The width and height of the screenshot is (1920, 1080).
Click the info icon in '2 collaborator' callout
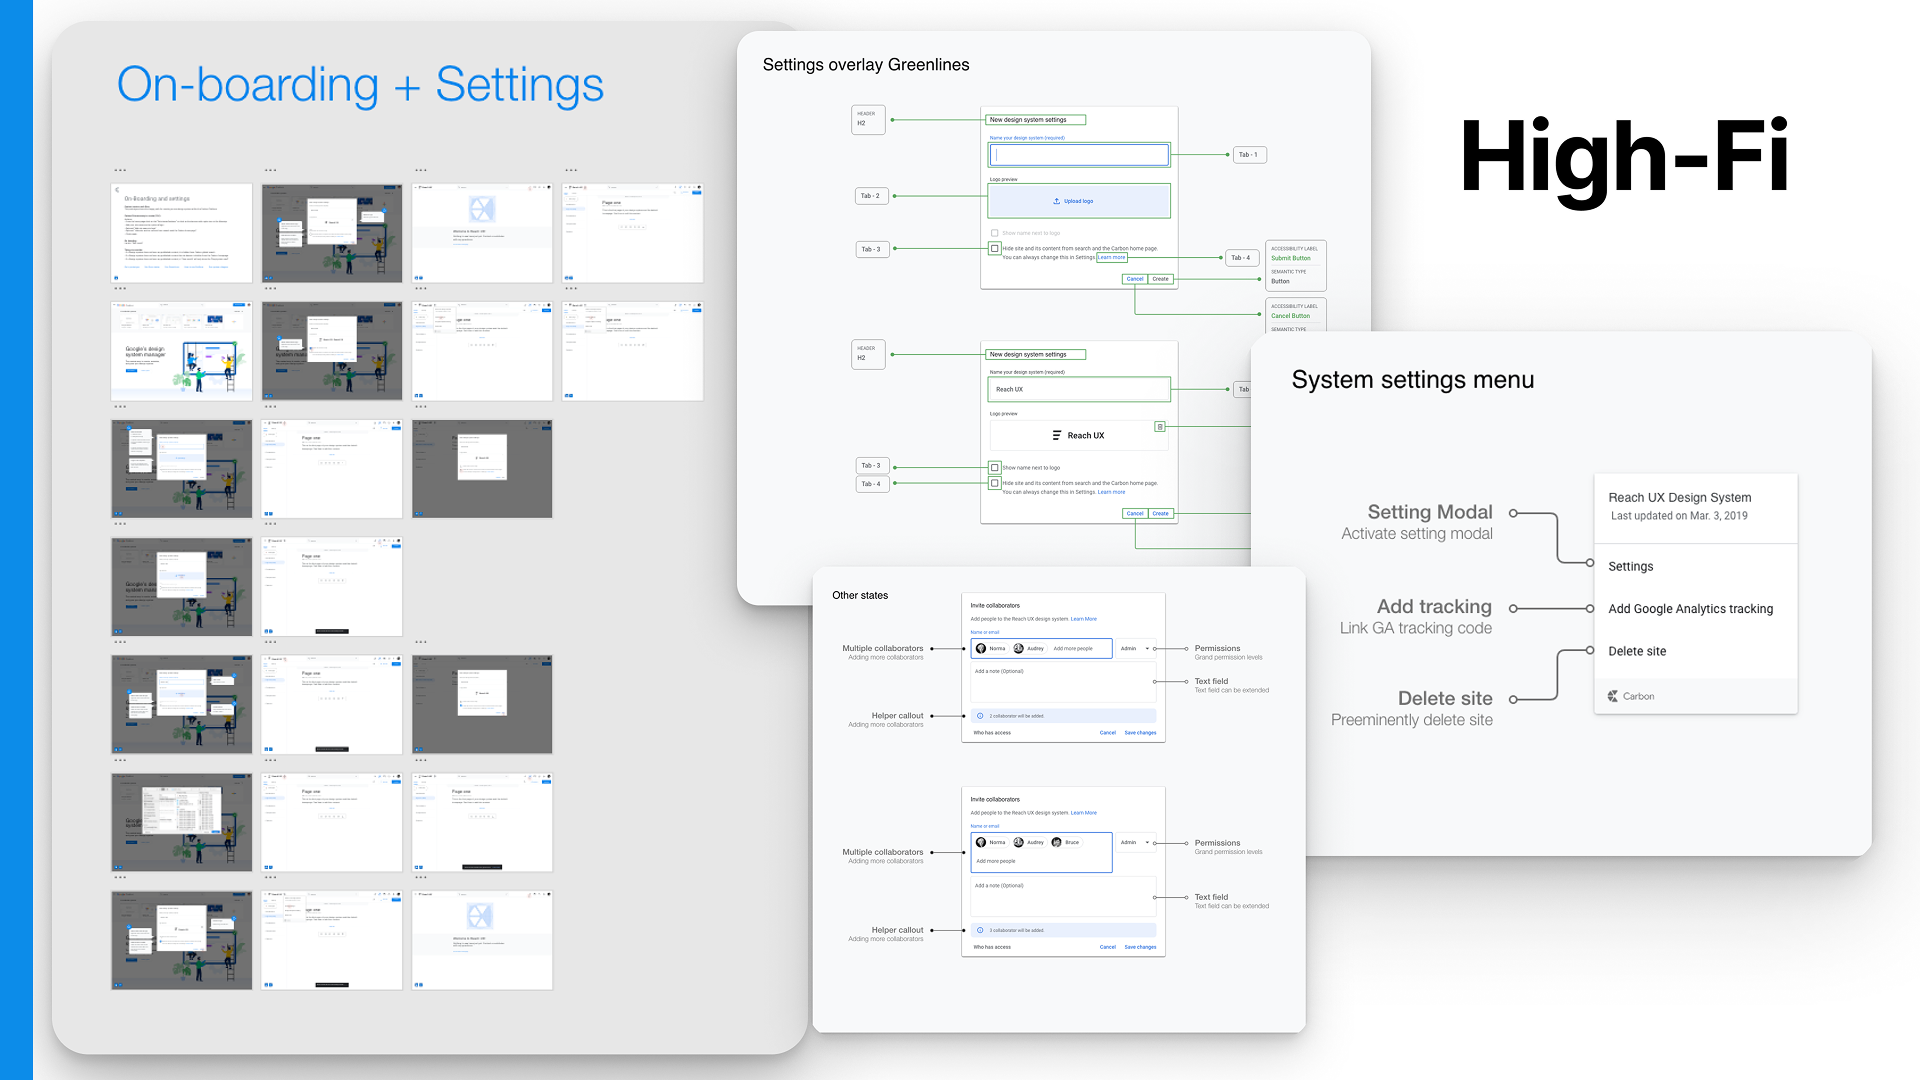tap(980, 716)
